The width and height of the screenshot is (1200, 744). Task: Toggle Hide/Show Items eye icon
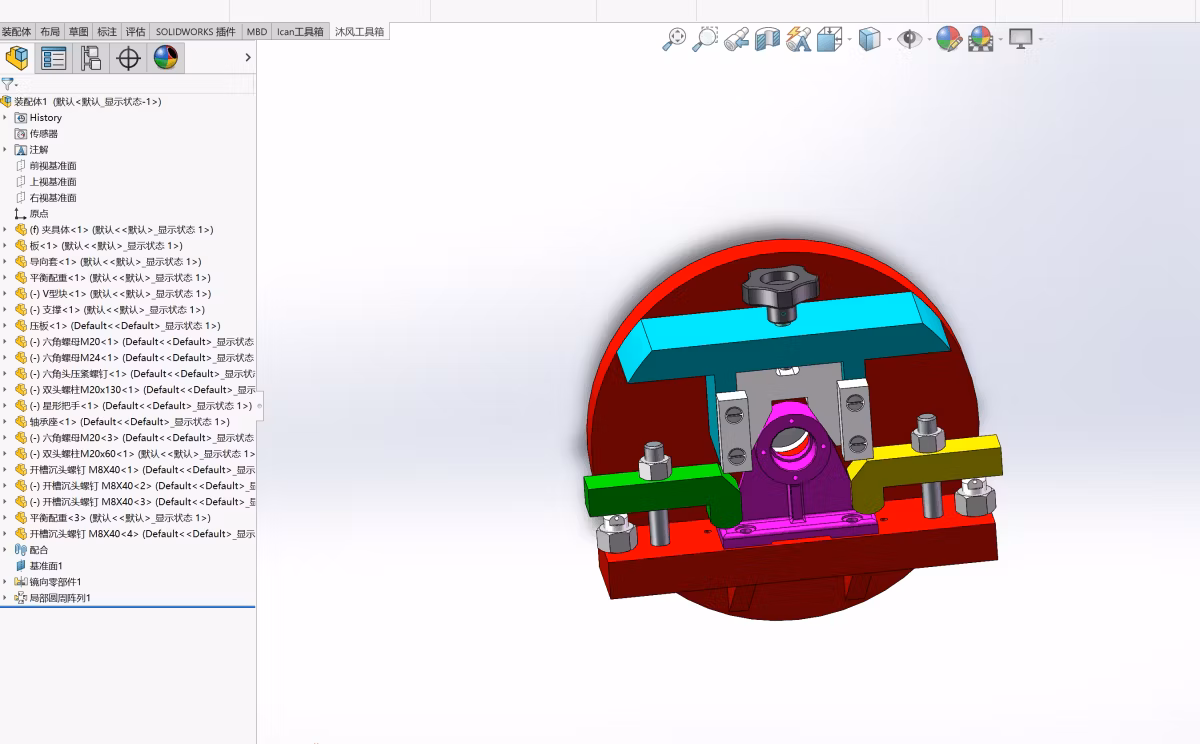909,39
